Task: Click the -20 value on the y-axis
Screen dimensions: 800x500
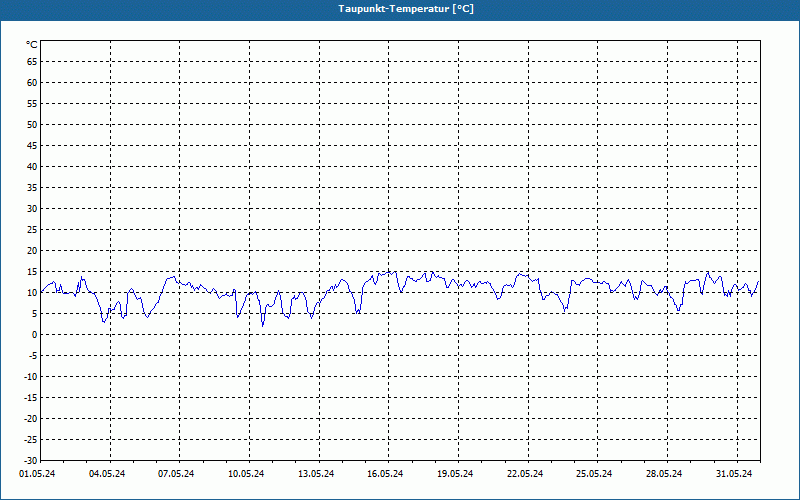Action: coord(31,418)
